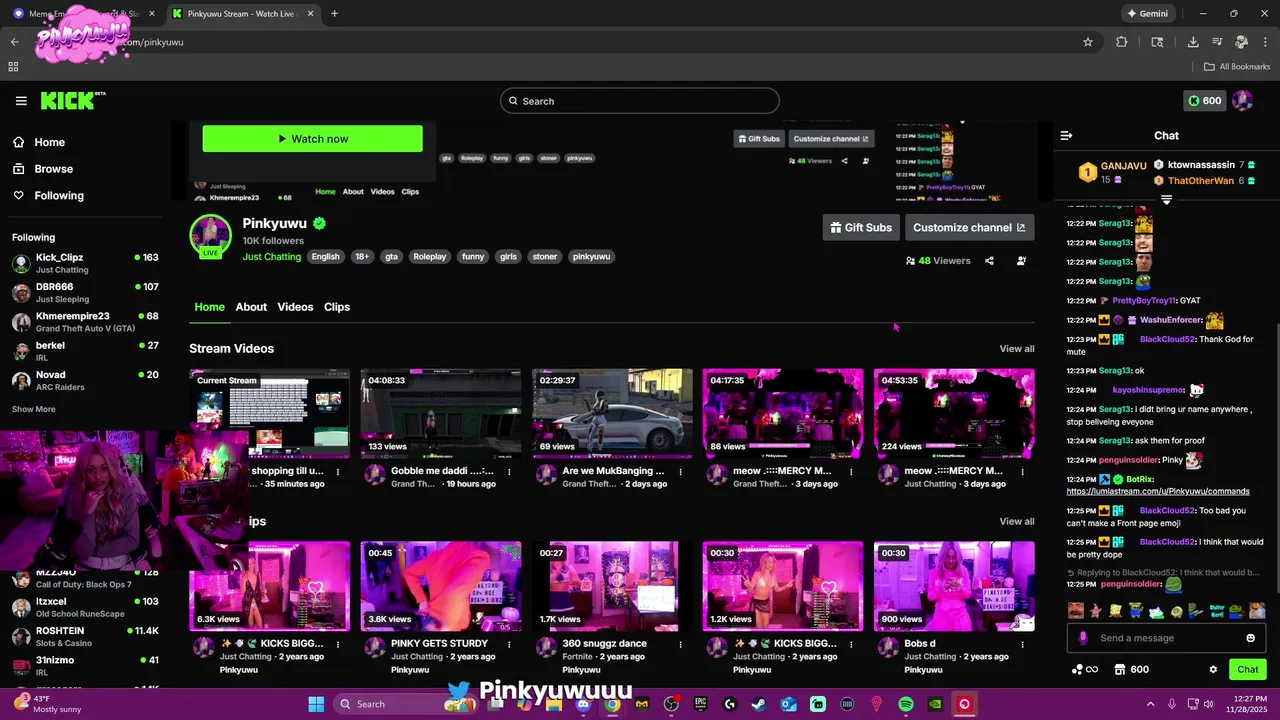Open Spotify from the taskbar
The image size is (1280, 720).
[906, 704]
